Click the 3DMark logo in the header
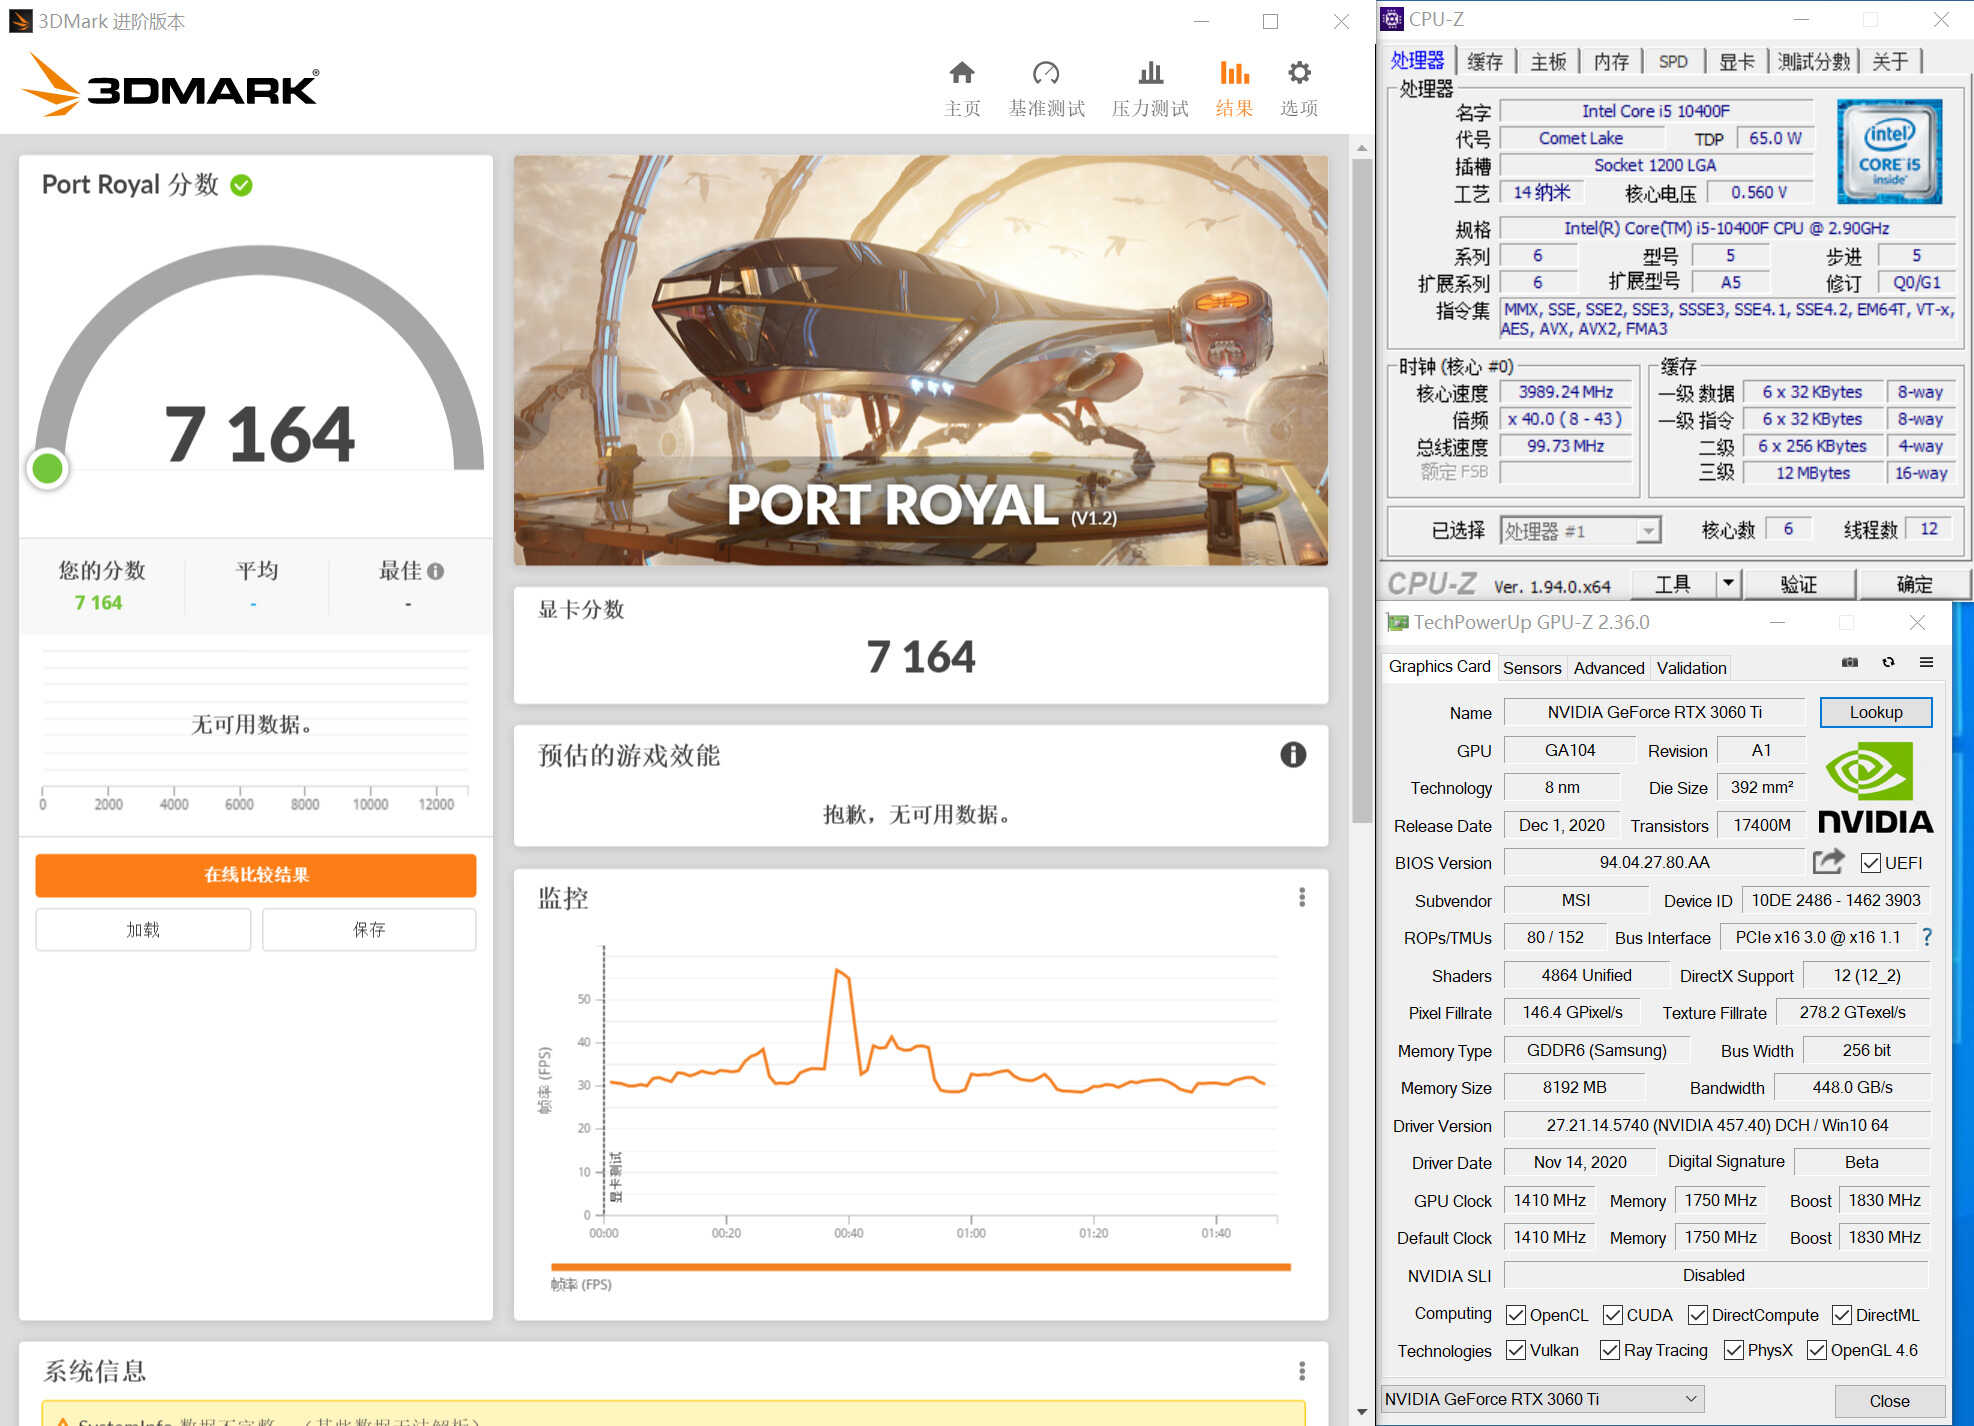Image resolution: width=1974 pixels, height=1426 pixels. pyautogui.click(x=170, y=85)
